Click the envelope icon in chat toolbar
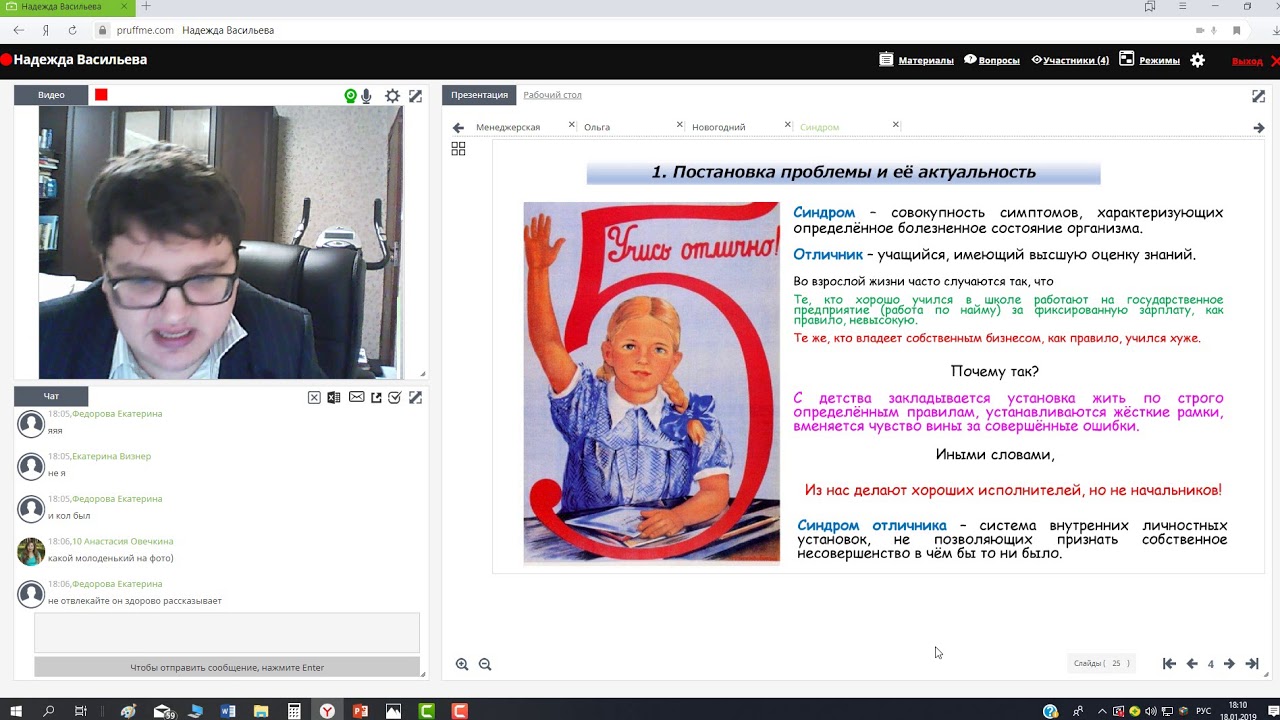Screen dimensions: 1280x720 (356, 398)
